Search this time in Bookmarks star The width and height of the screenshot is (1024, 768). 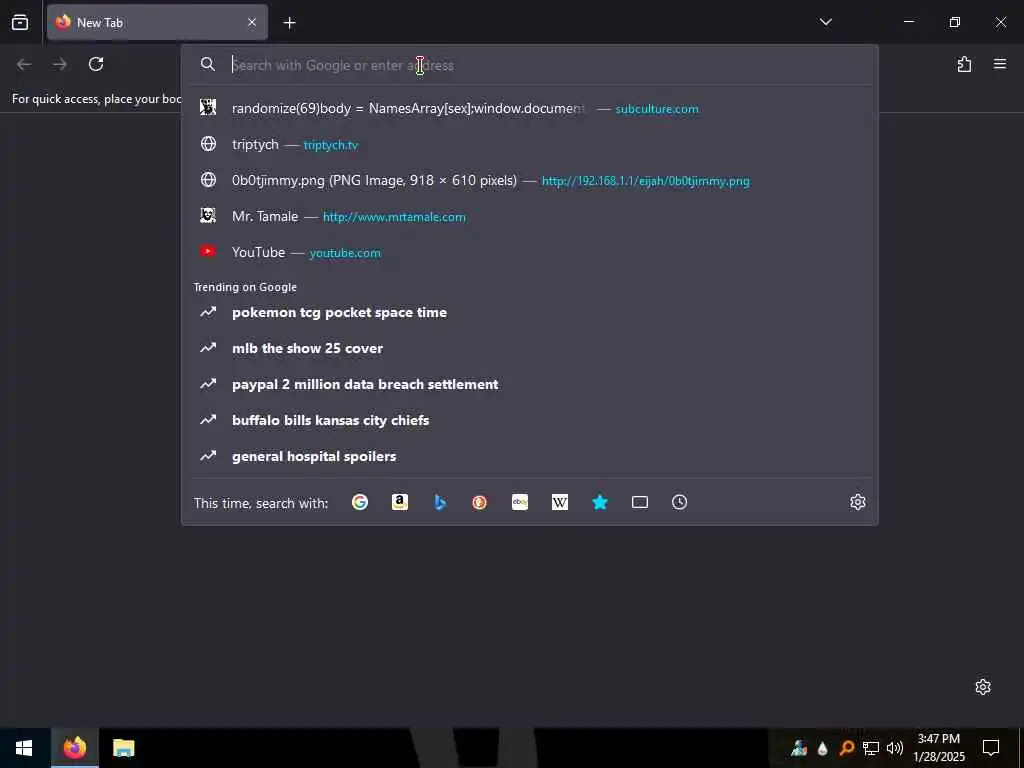[600, 502]
